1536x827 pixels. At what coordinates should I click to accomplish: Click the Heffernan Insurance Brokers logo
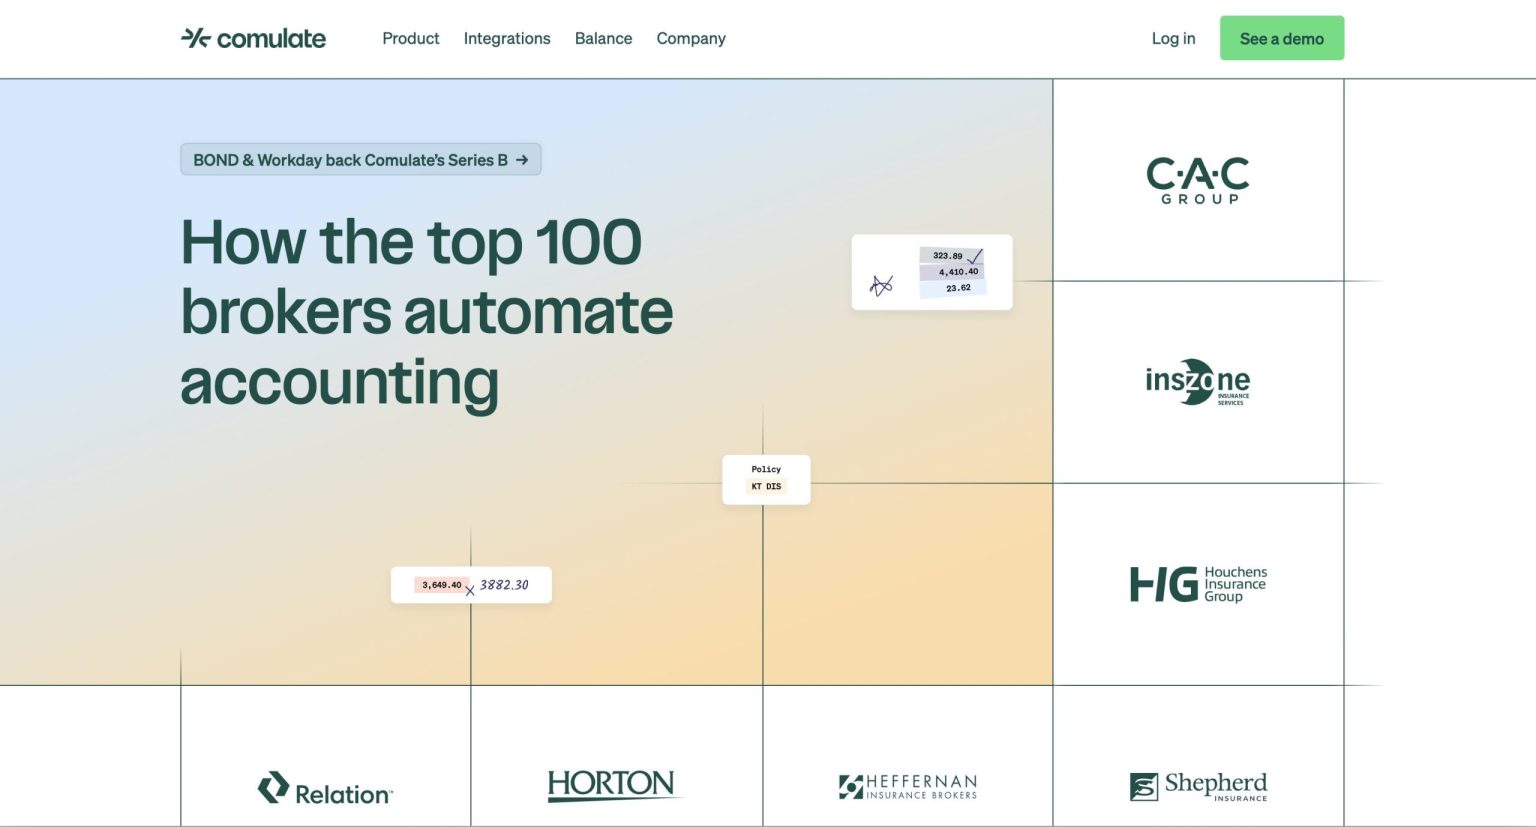coord(908,786)
